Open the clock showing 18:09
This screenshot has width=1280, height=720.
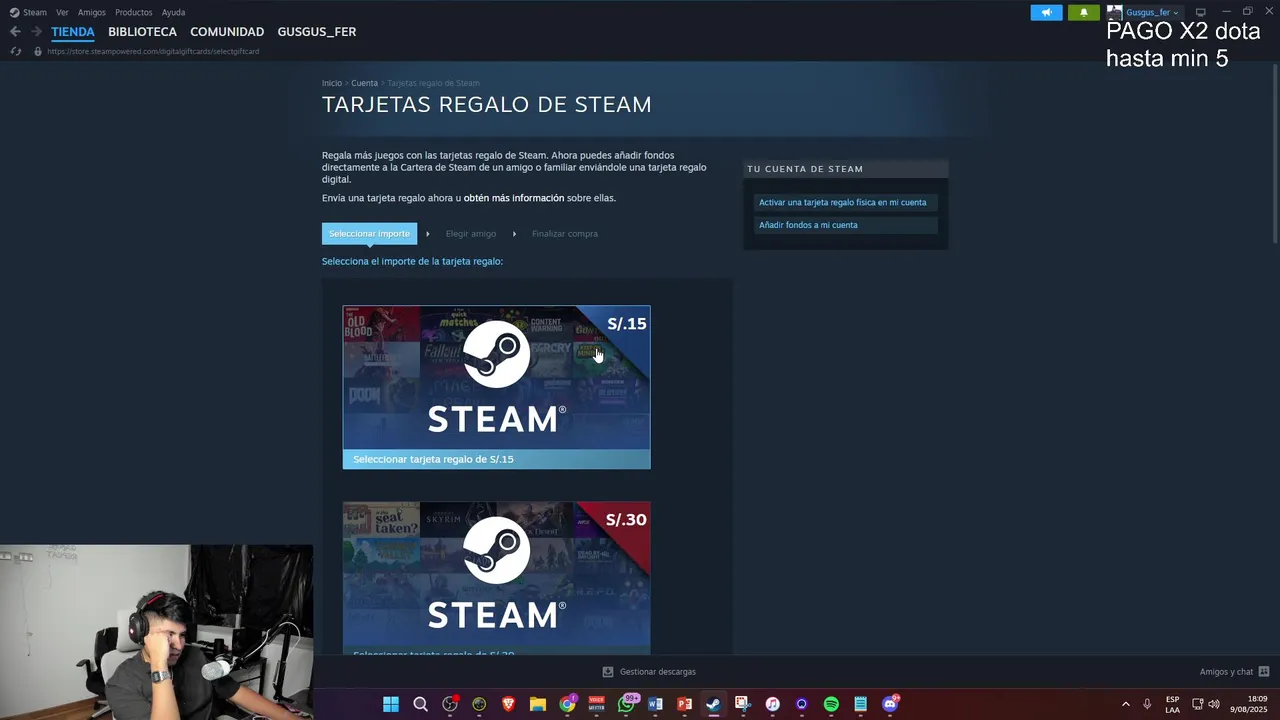coord(1249,704)
